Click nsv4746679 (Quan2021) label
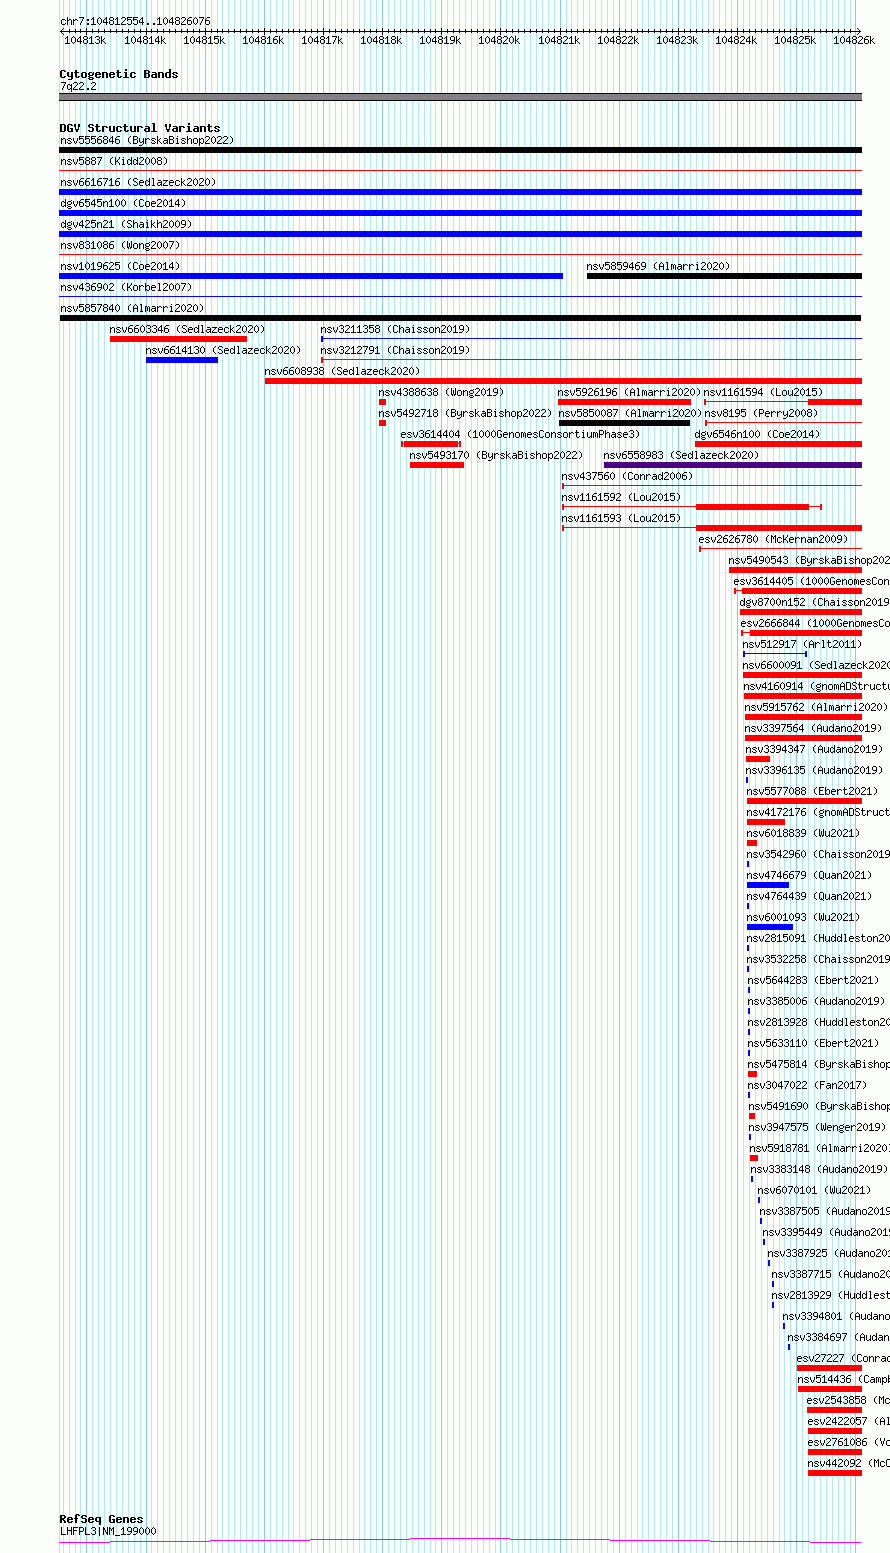The height and width of the screenshot is (1553, 890). point(809,875)
